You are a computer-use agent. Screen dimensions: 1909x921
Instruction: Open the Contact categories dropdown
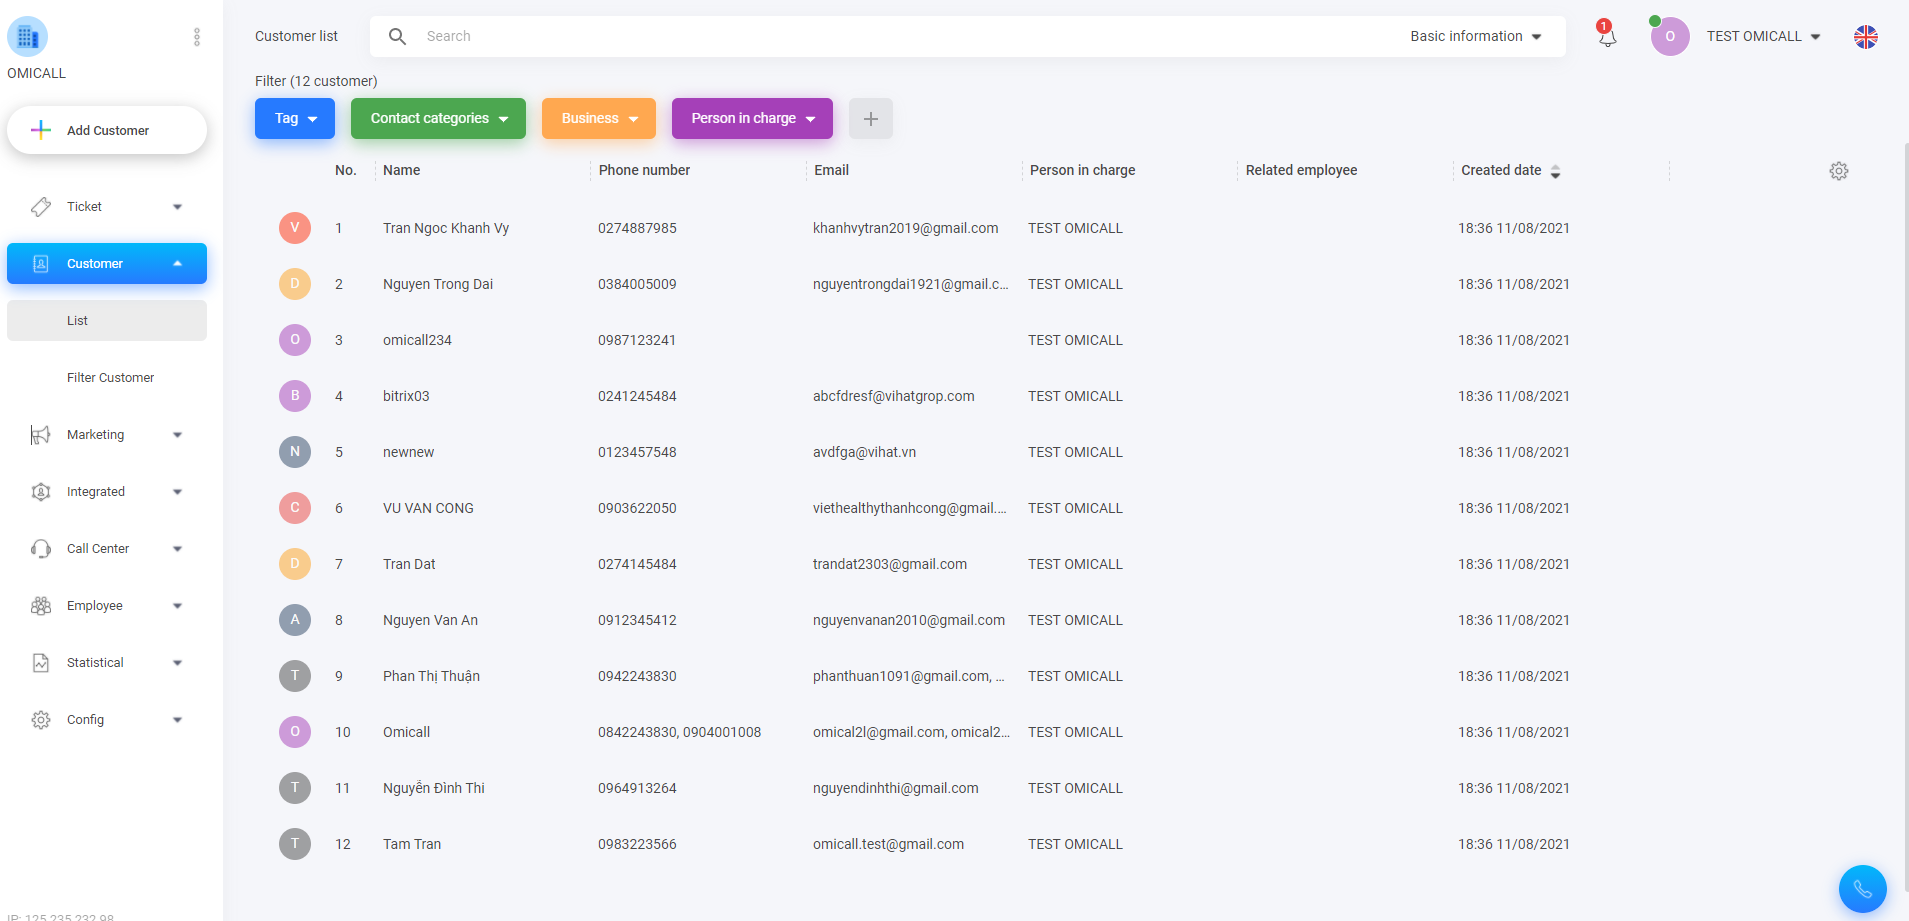[x=438, y=119]
